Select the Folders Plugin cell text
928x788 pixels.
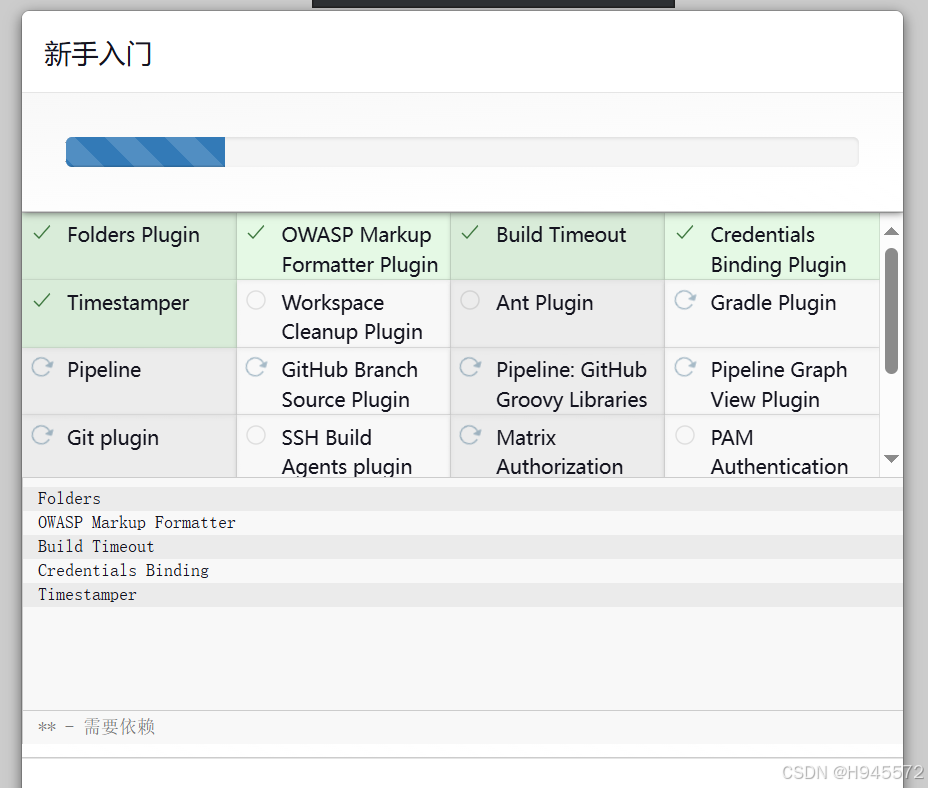coord(133,235)
